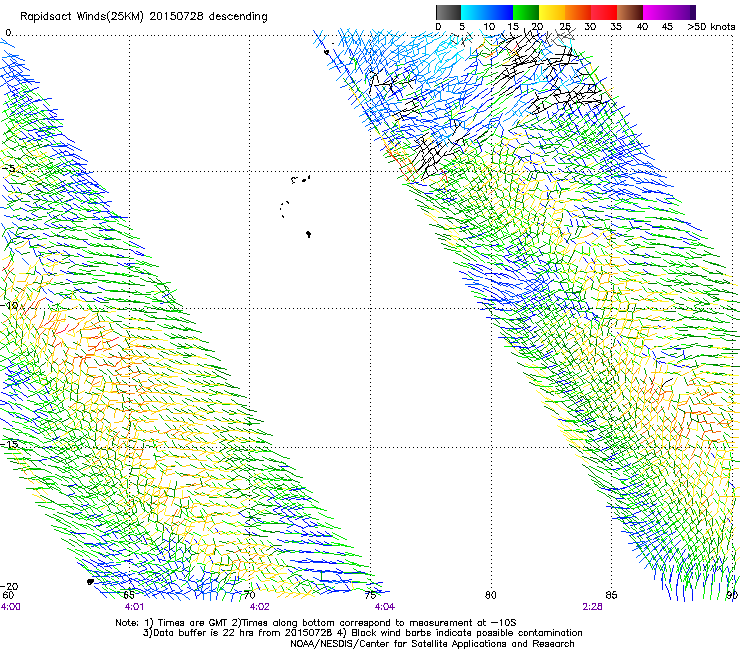Click the '10' label under the color legend
740x650 pixels.
pyautogui.click(x=489, y=27)
